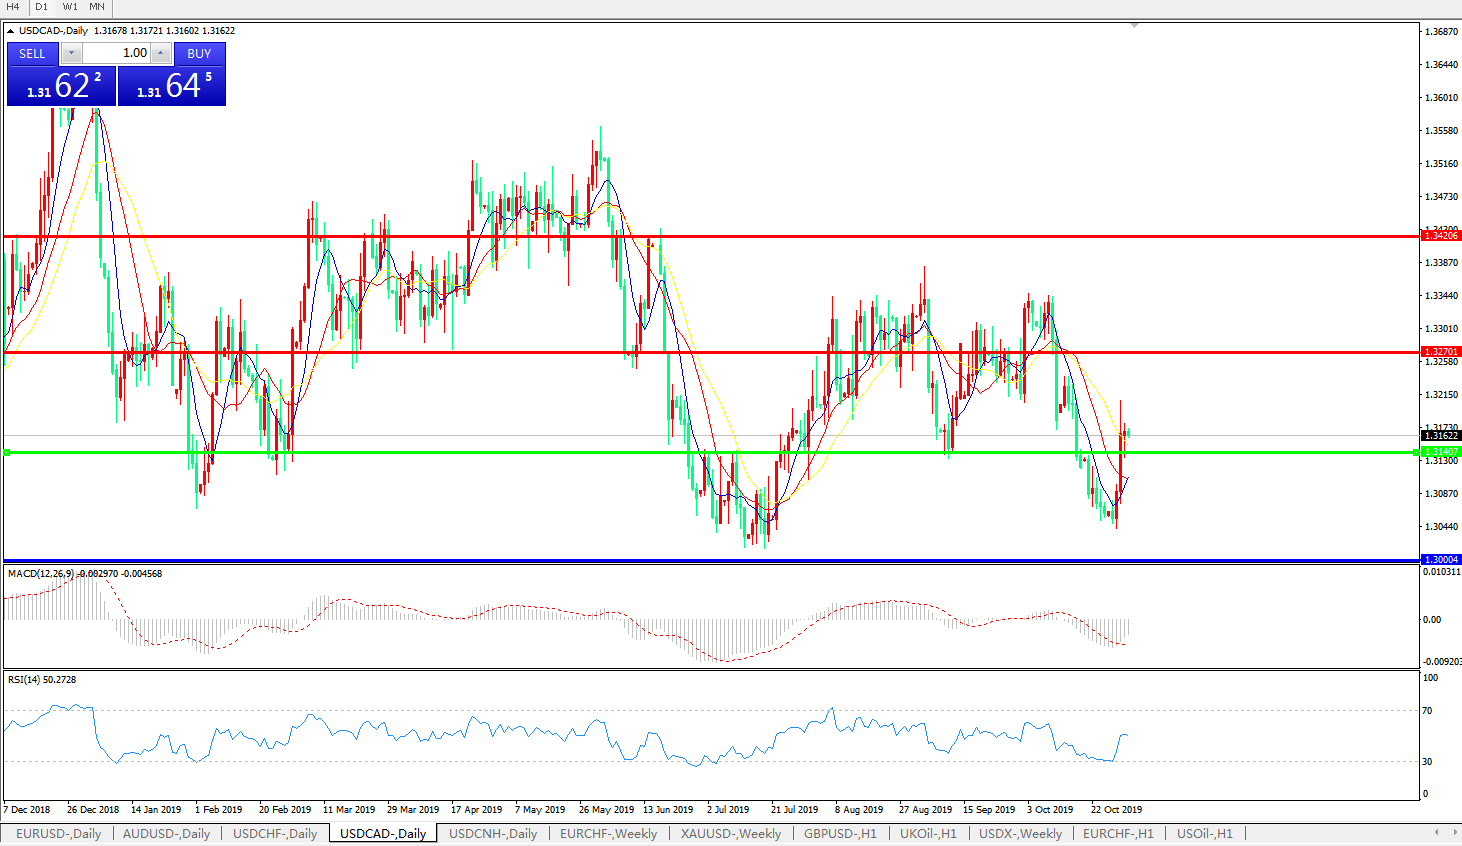1462x846 pixels.
Task: Click the 1.30004 blue line price label
Action: (x=1441, y=559)
